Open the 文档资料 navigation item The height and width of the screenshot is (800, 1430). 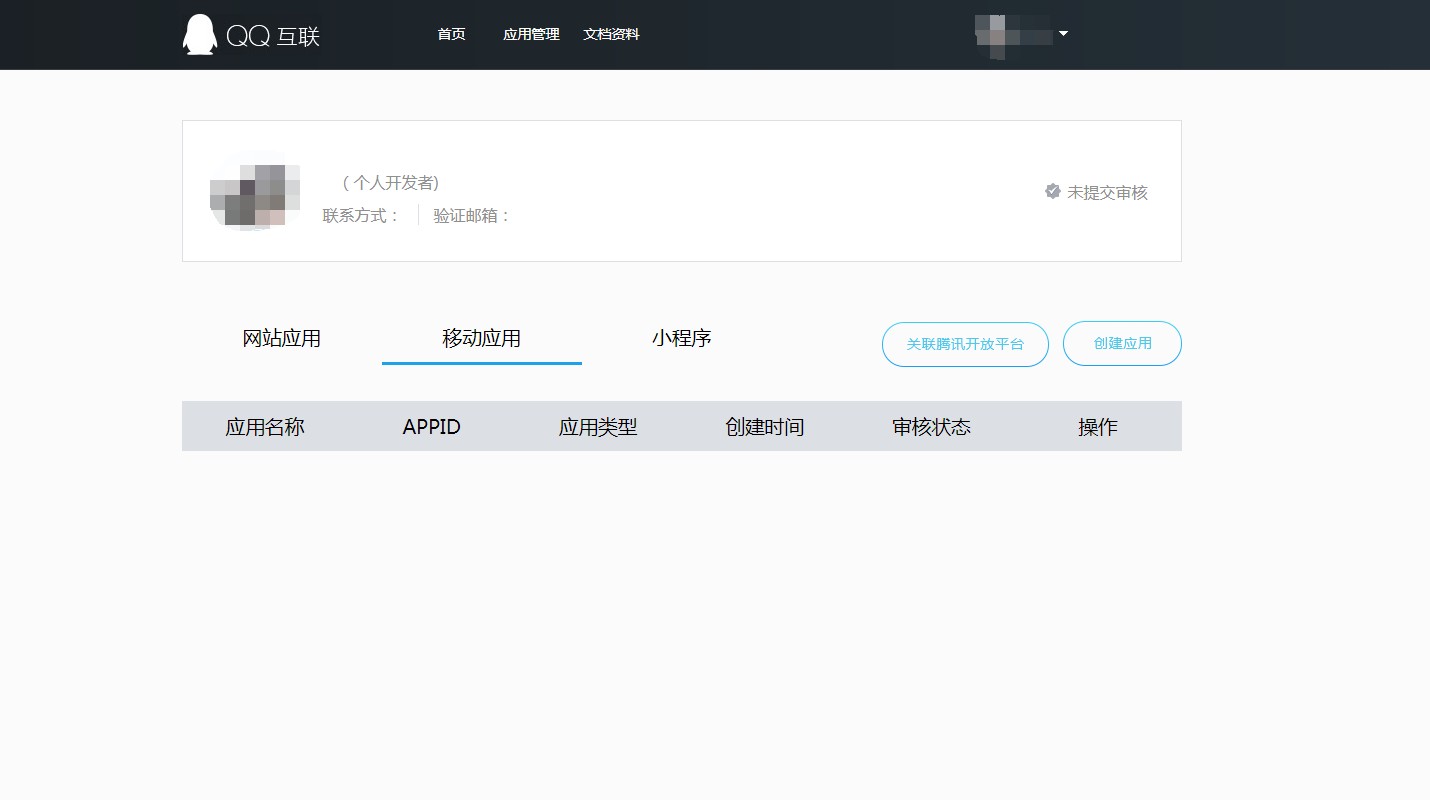(x=611, y=34)
